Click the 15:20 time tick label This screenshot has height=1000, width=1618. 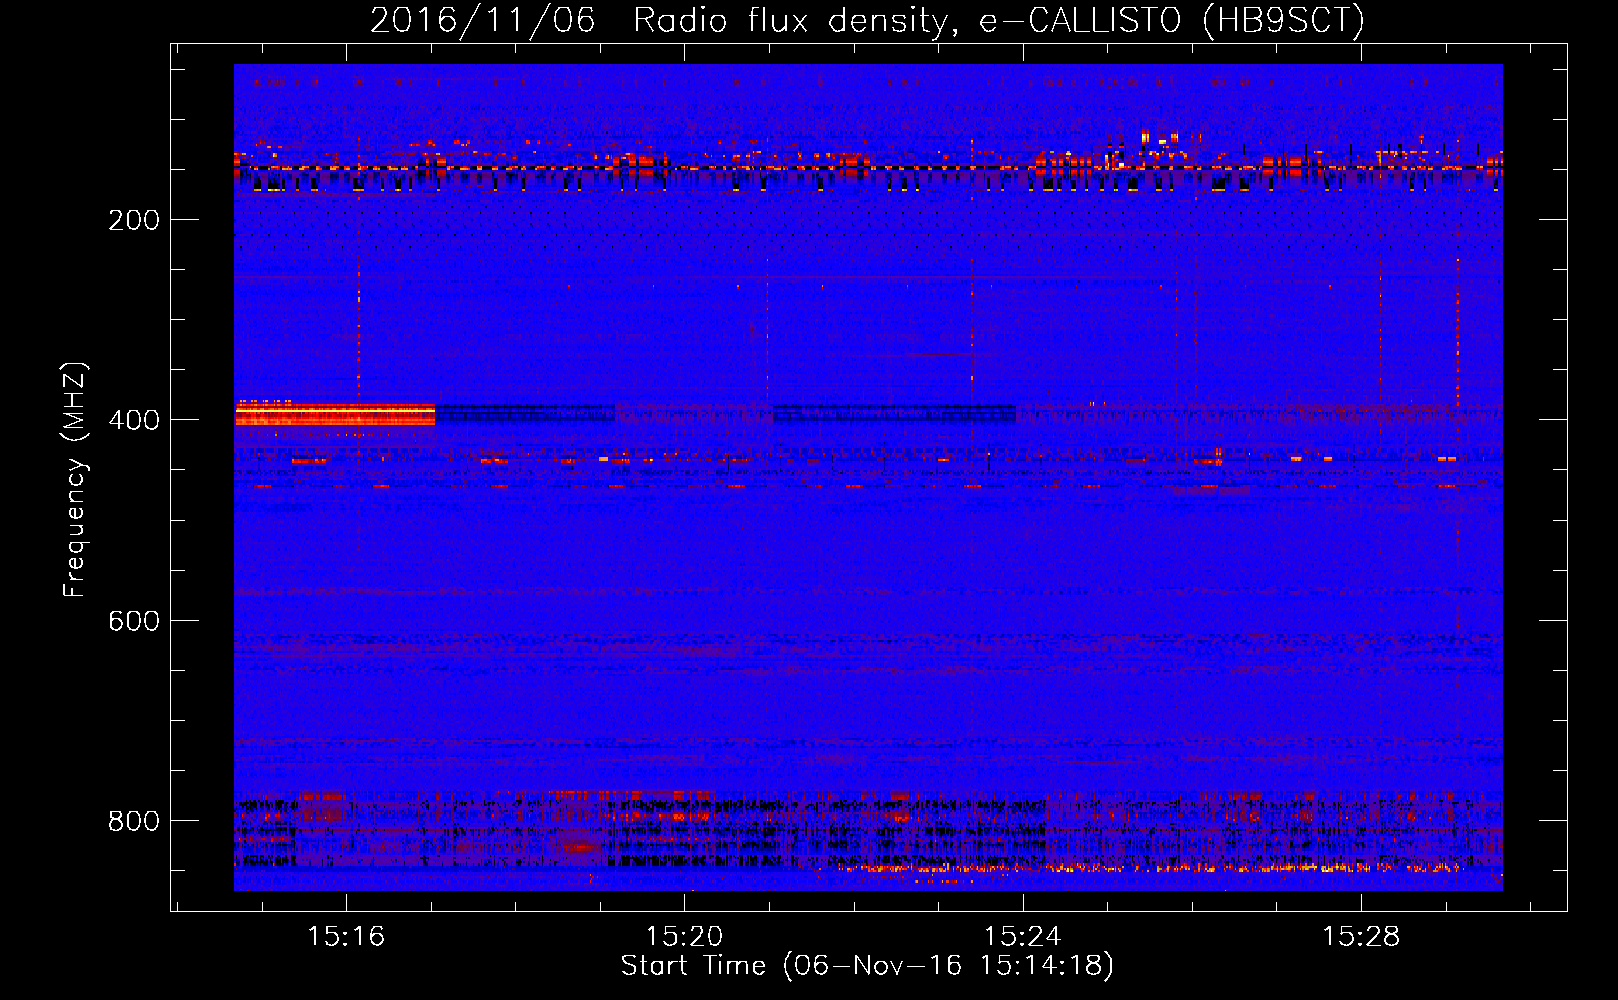[684, 936]
